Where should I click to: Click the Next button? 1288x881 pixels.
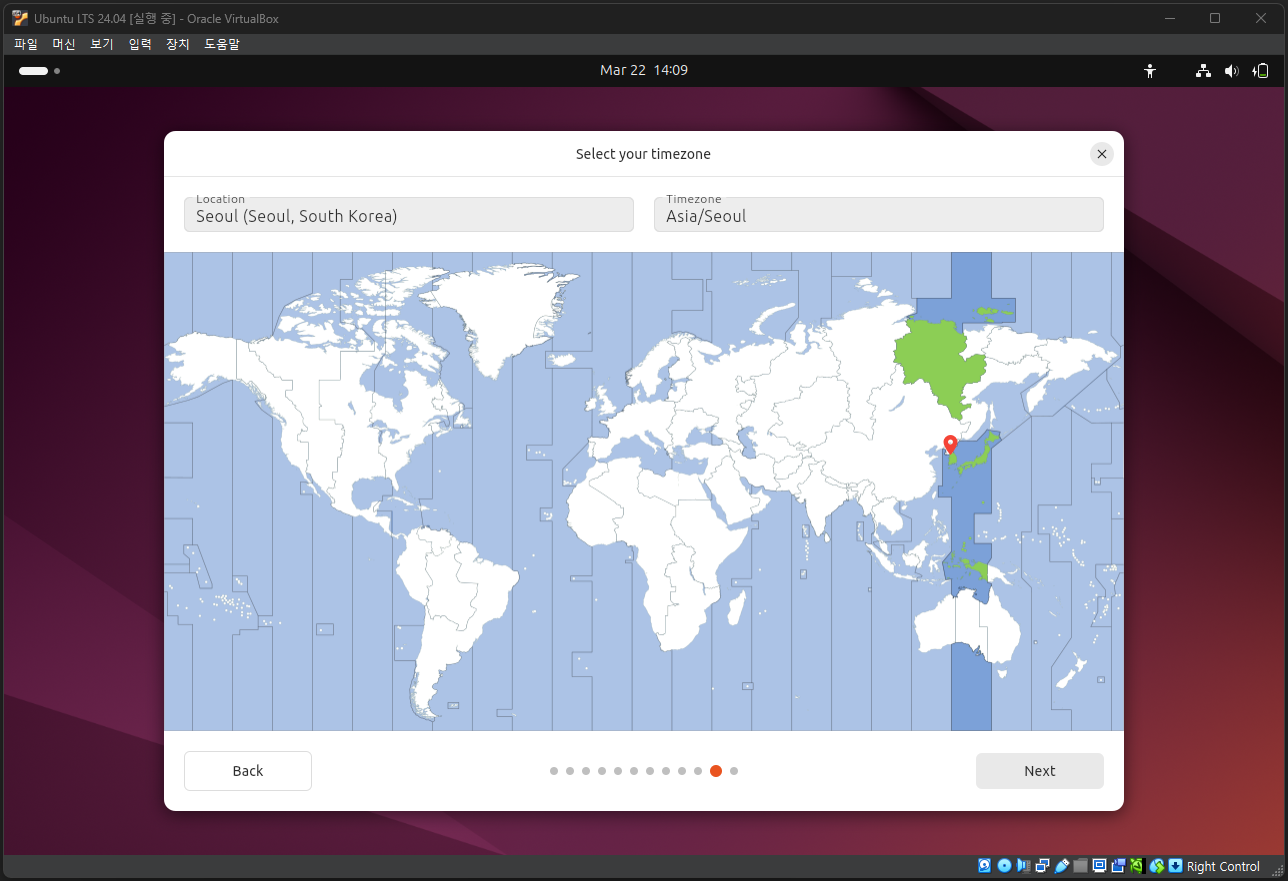[x=1040, y=771]
